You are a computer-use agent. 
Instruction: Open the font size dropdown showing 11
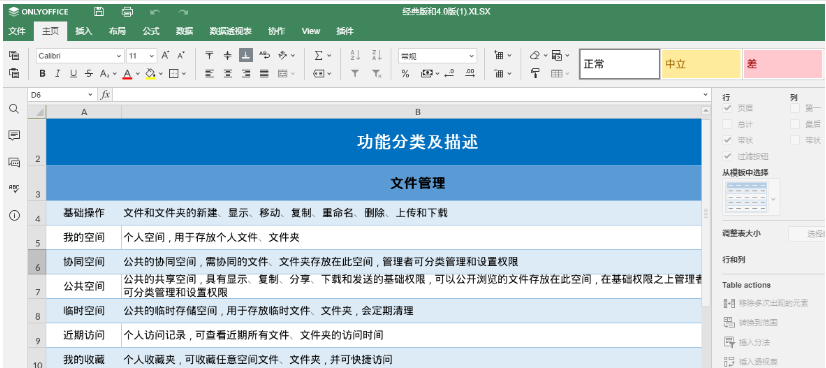[142, 56]
